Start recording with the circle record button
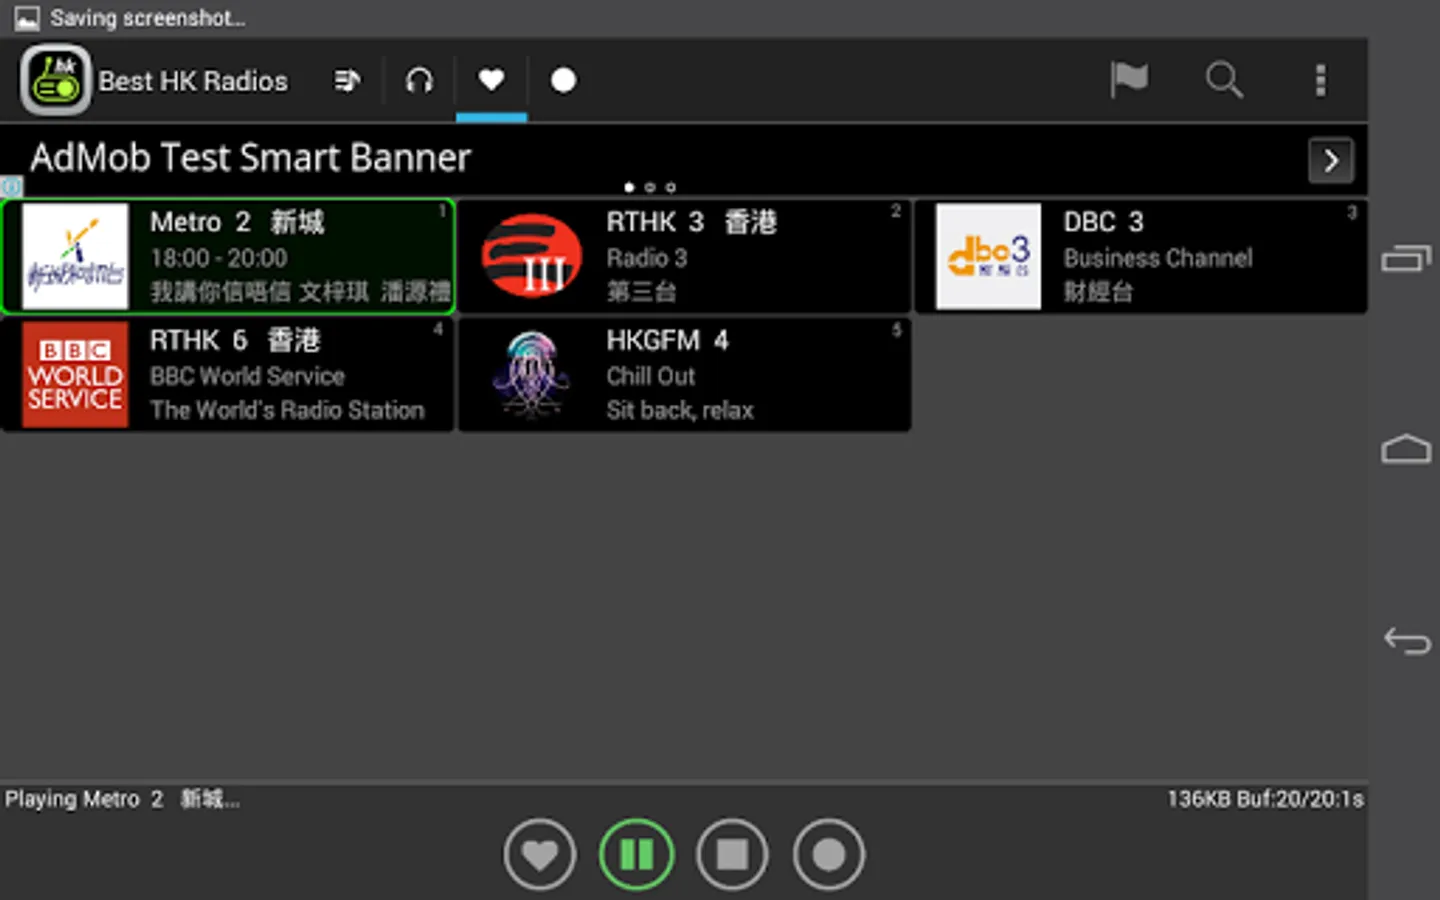 click(x=828, y=854)
